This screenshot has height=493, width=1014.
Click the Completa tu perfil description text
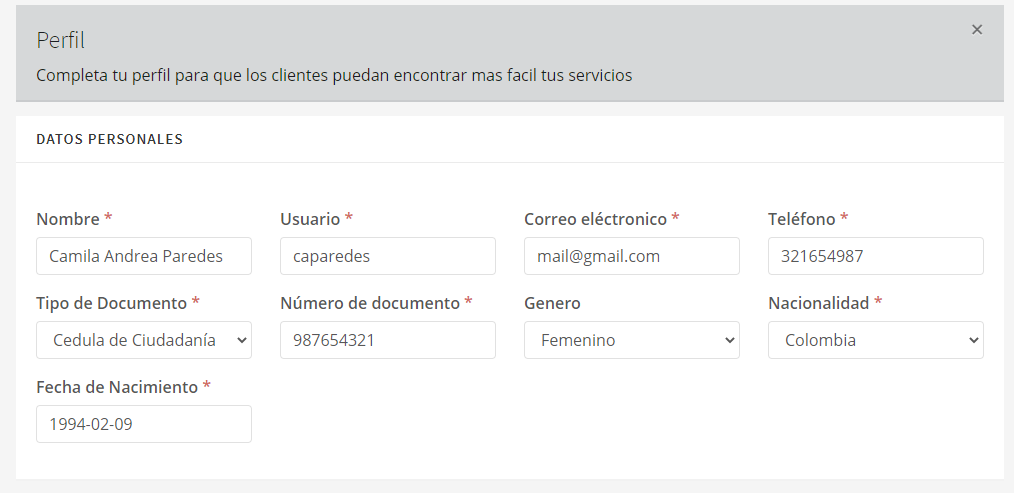tap(333, 75)
